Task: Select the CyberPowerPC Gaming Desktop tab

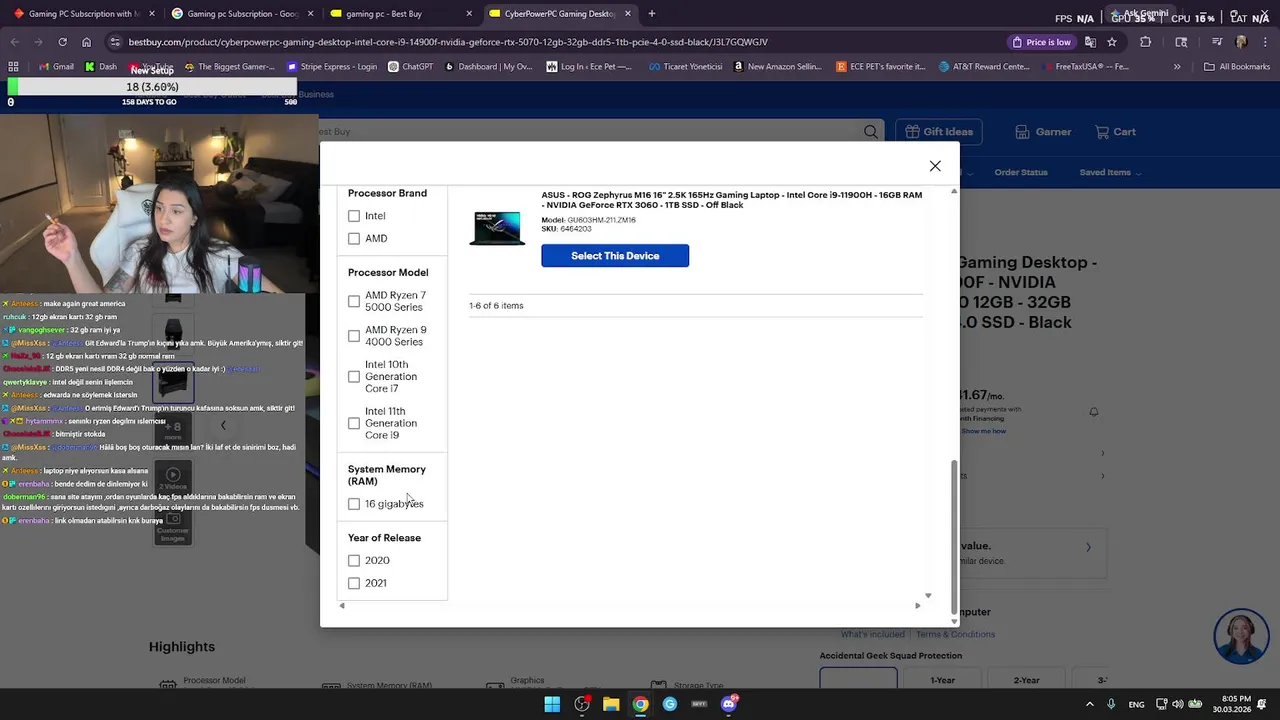Action: (x=560, y=14)
